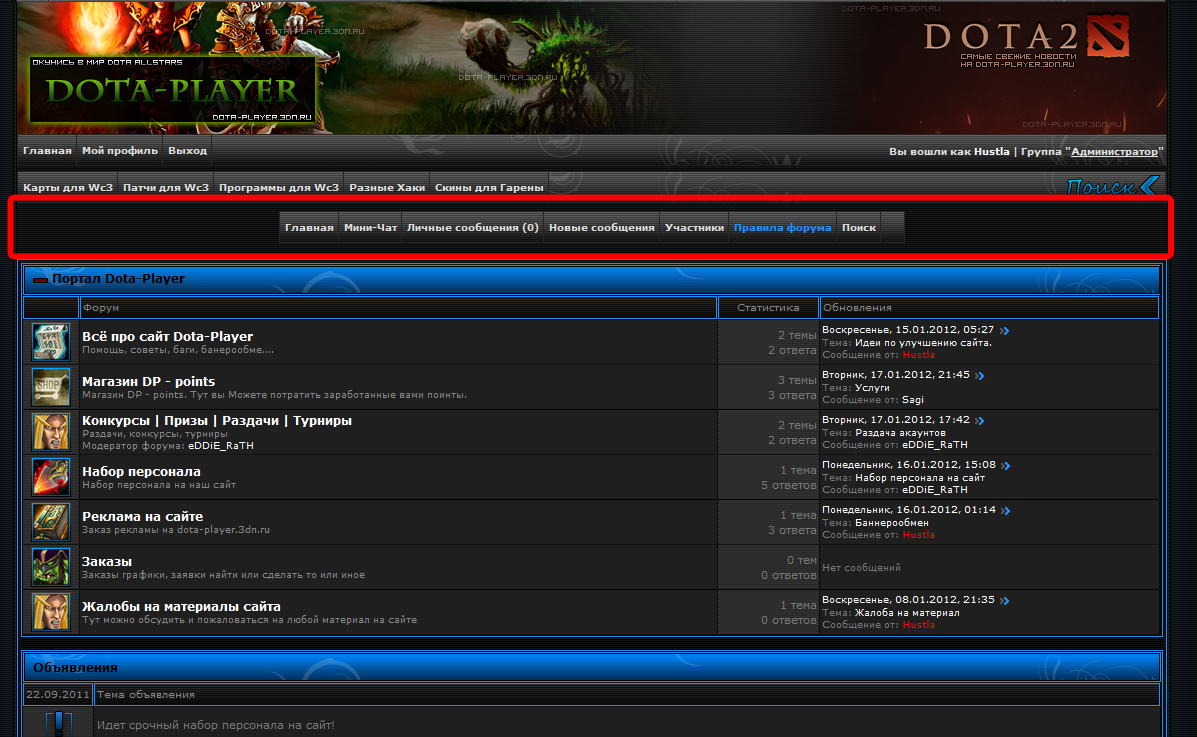Click the Объявления section header
Screen dimensions: 1197x737
coord(76,668)
